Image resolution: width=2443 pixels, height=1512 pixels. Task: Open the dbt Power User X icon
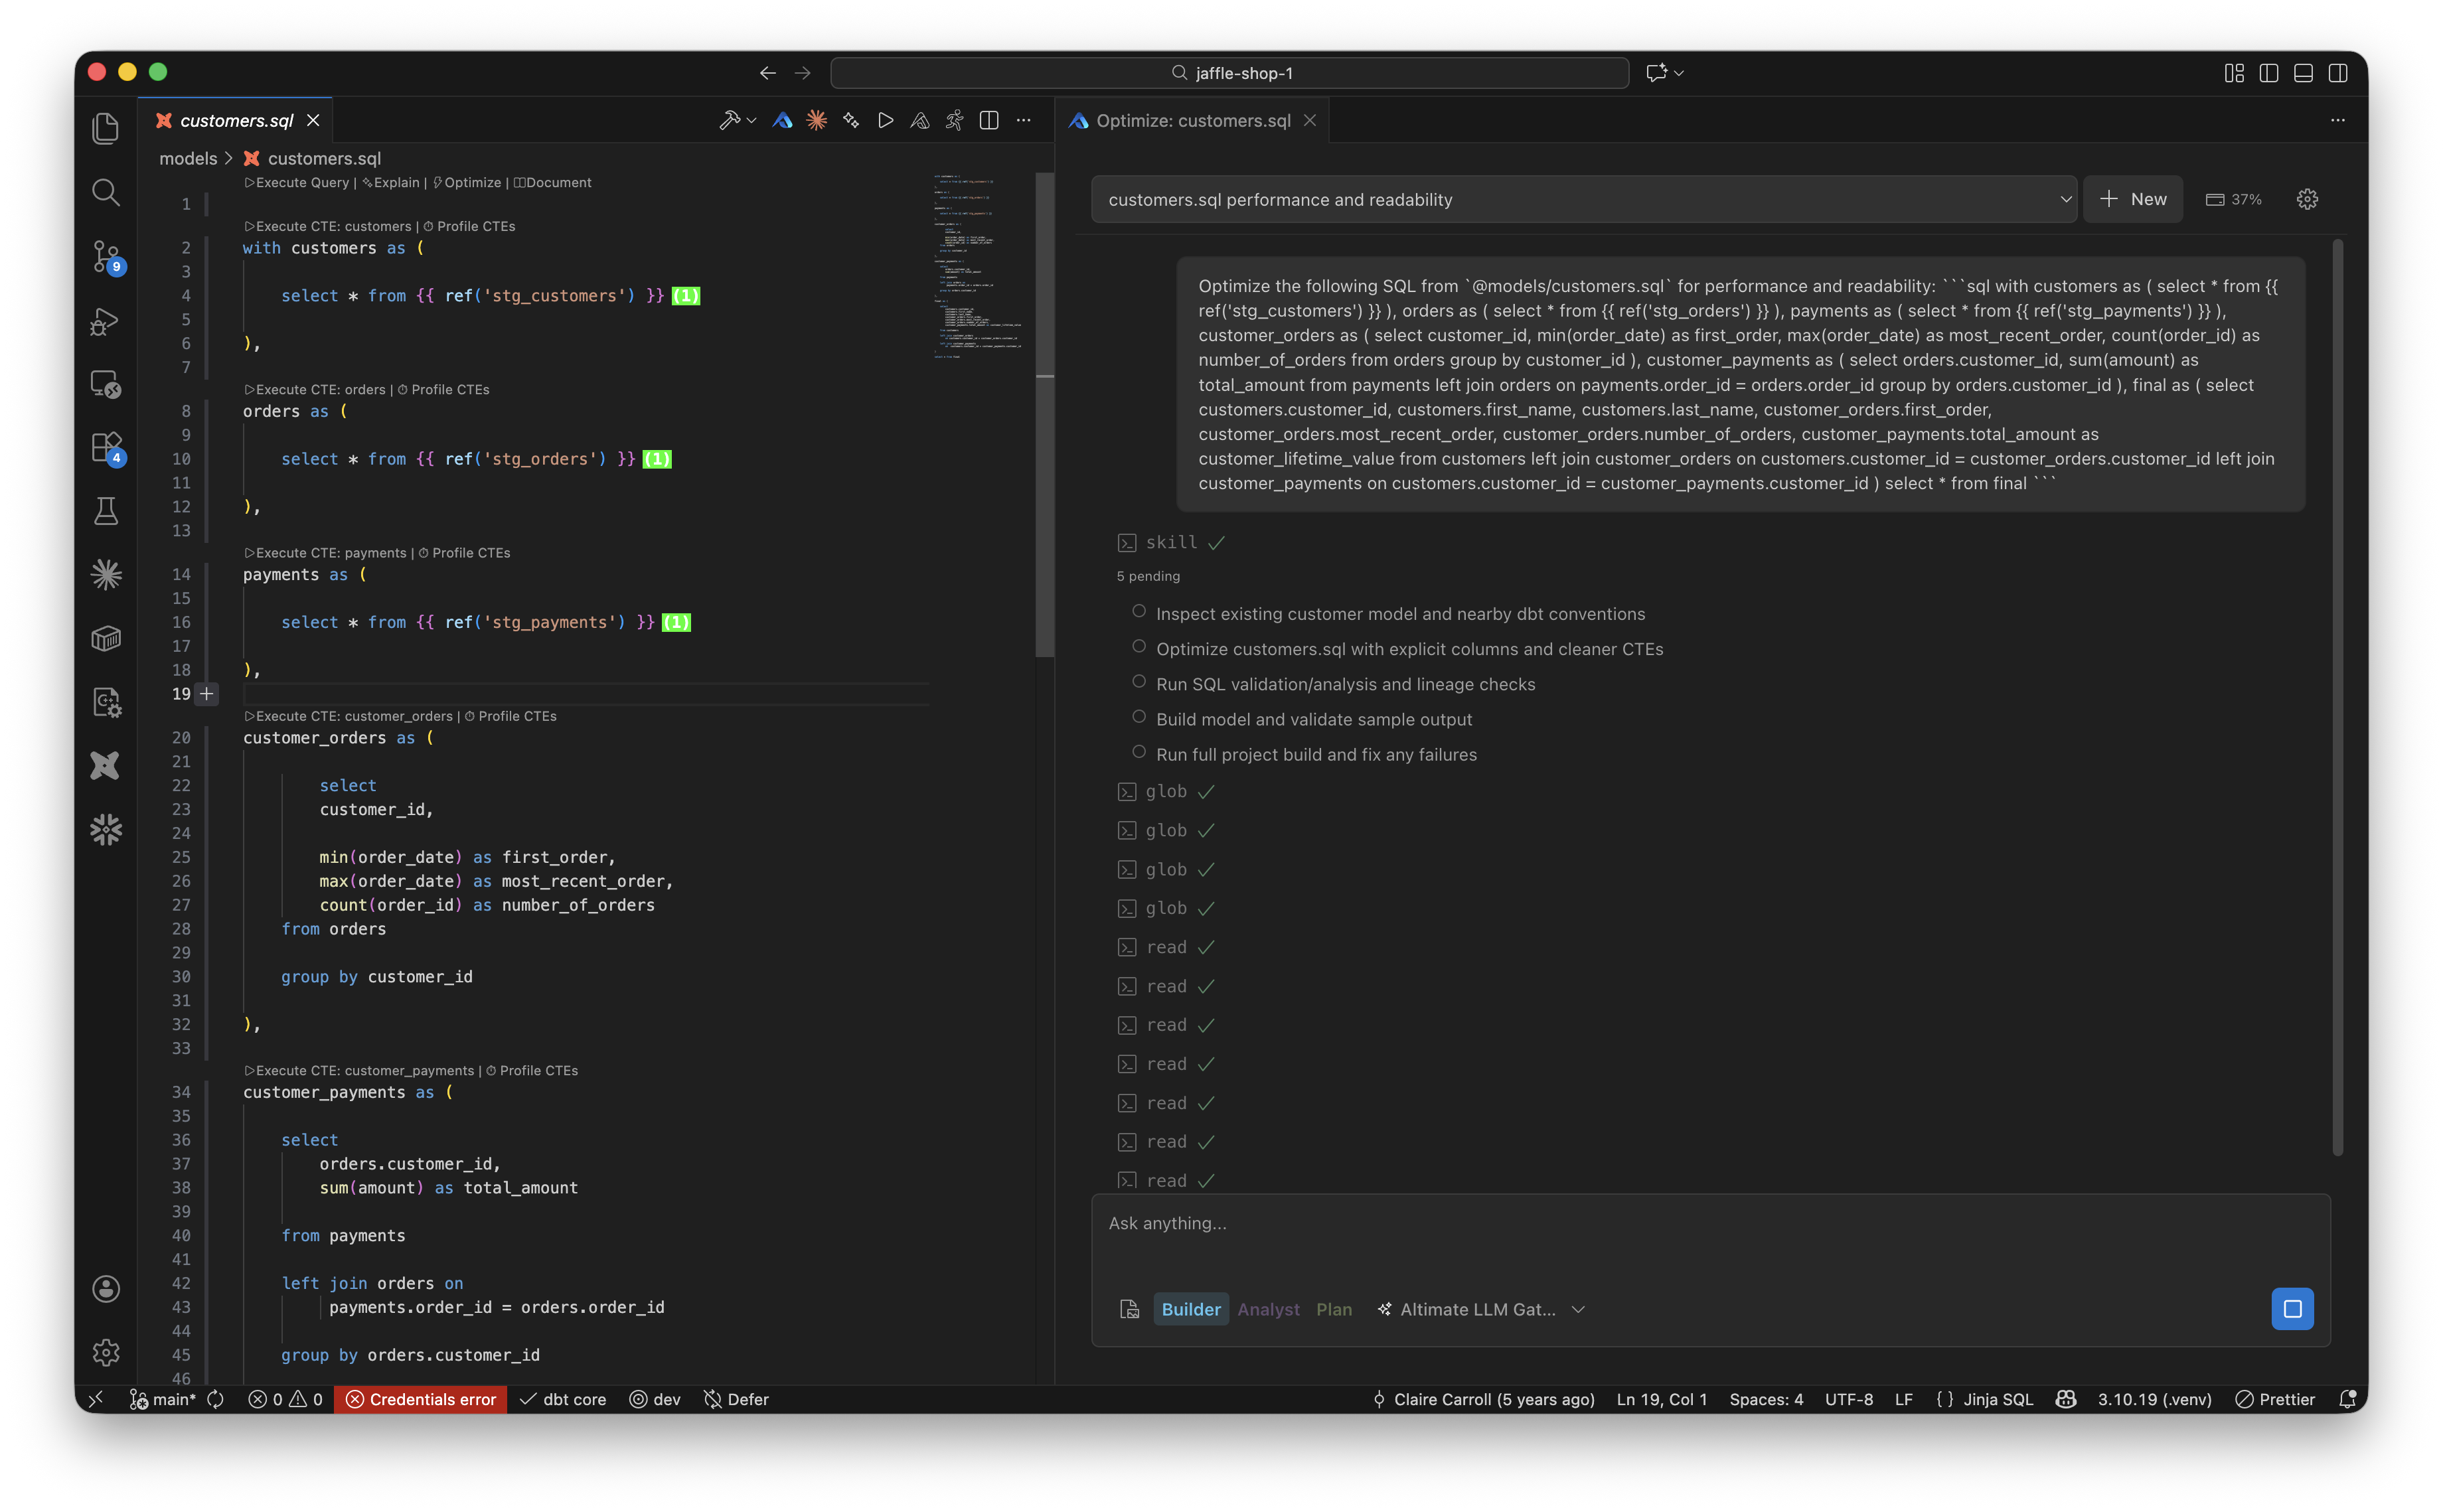[106, 766]
